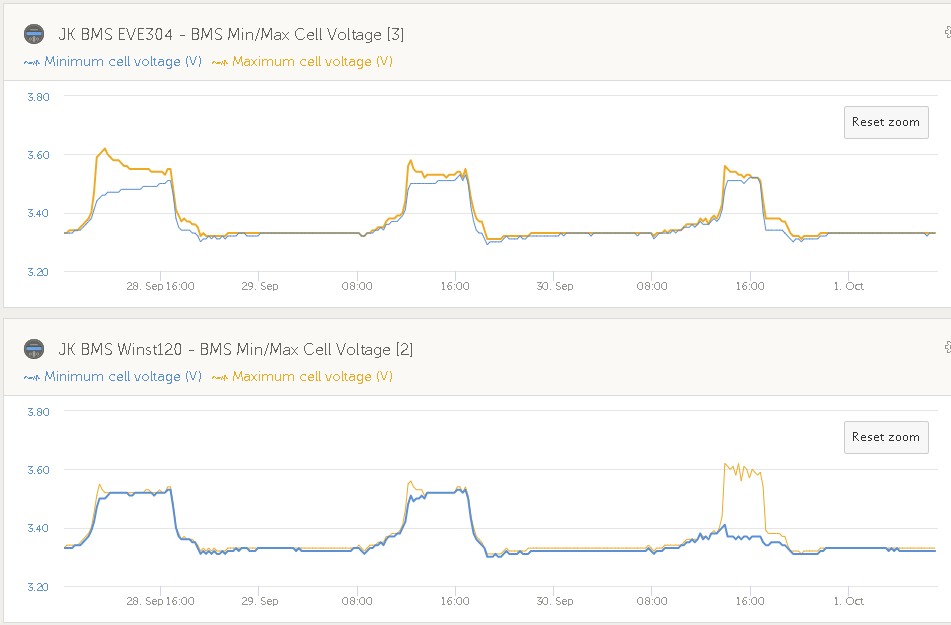
Task: Click the 29. Sep axis label in EVE304 chart
Action: click(259, 286)
